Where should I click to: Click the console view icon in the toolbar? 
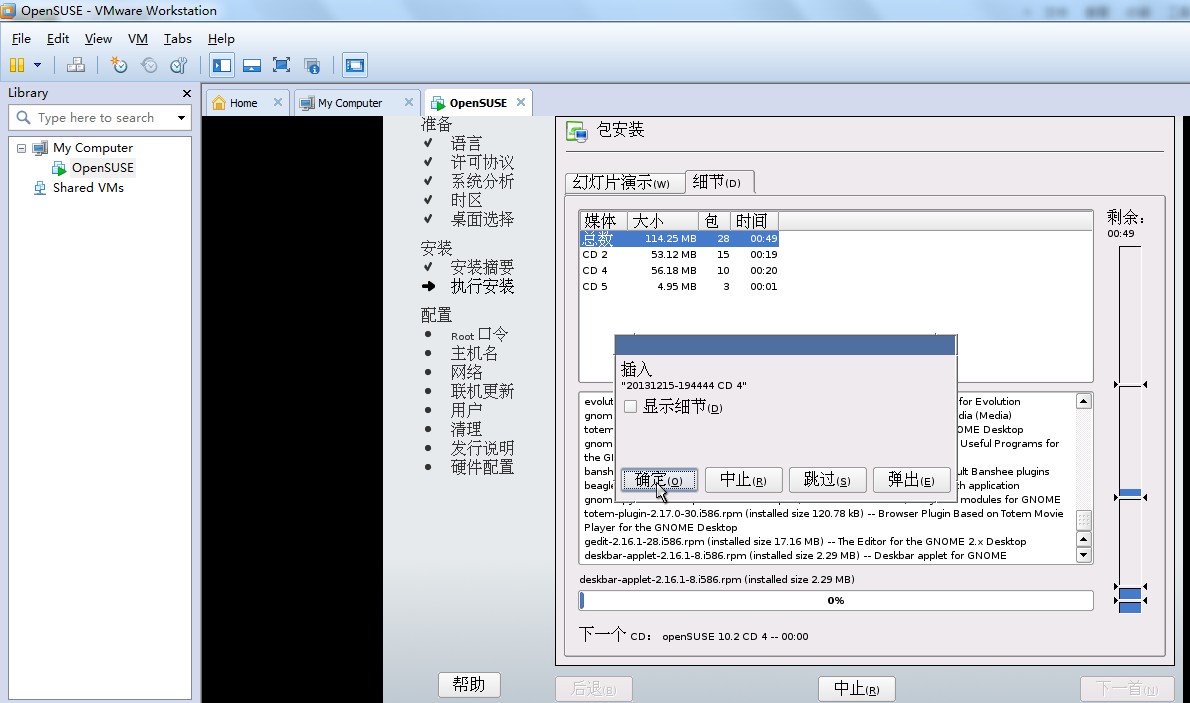pos(354,65)
